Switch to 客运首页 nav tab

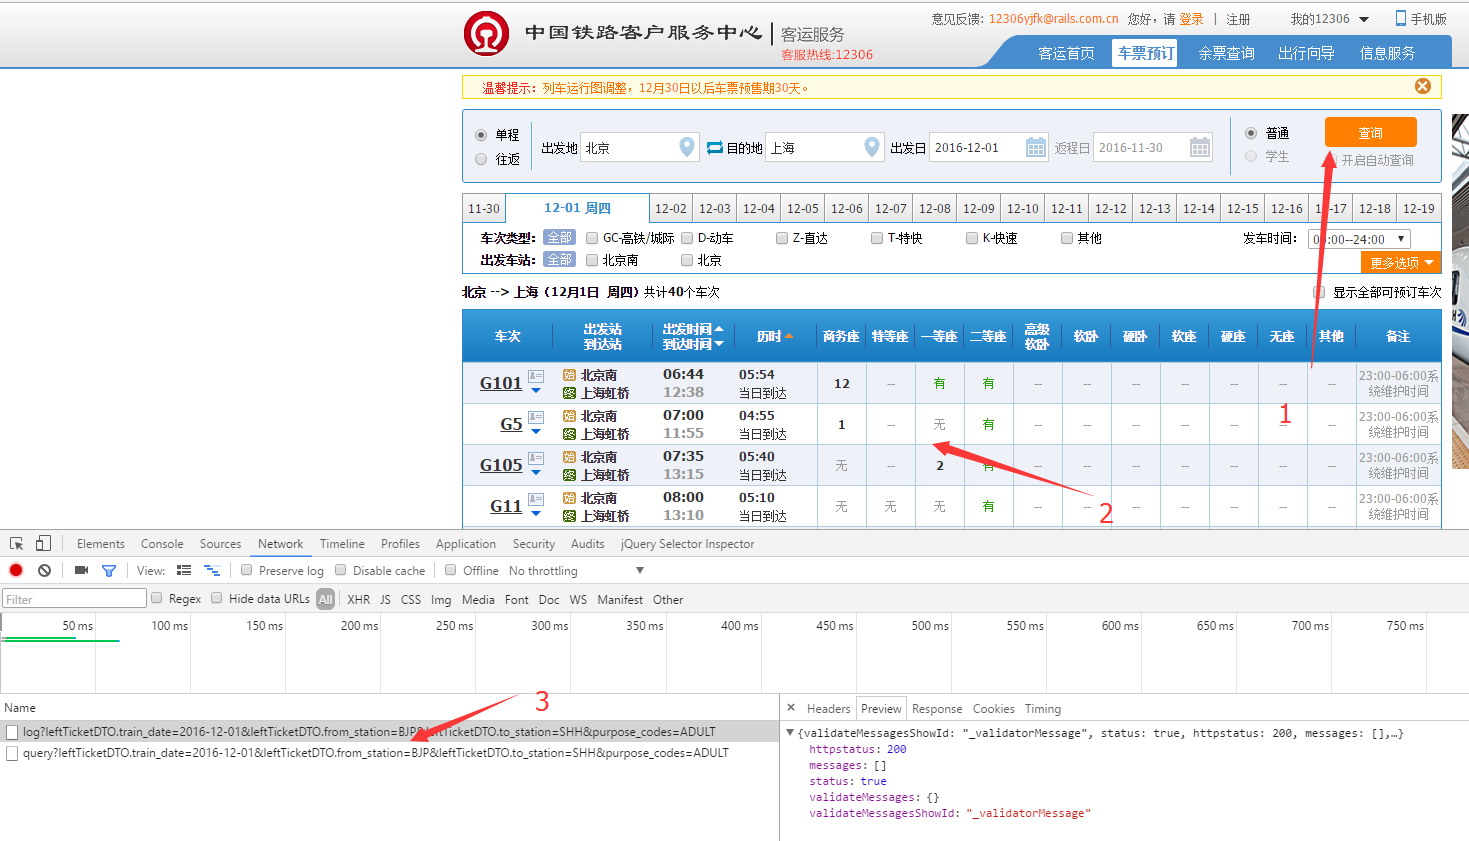click(1066, 53)
